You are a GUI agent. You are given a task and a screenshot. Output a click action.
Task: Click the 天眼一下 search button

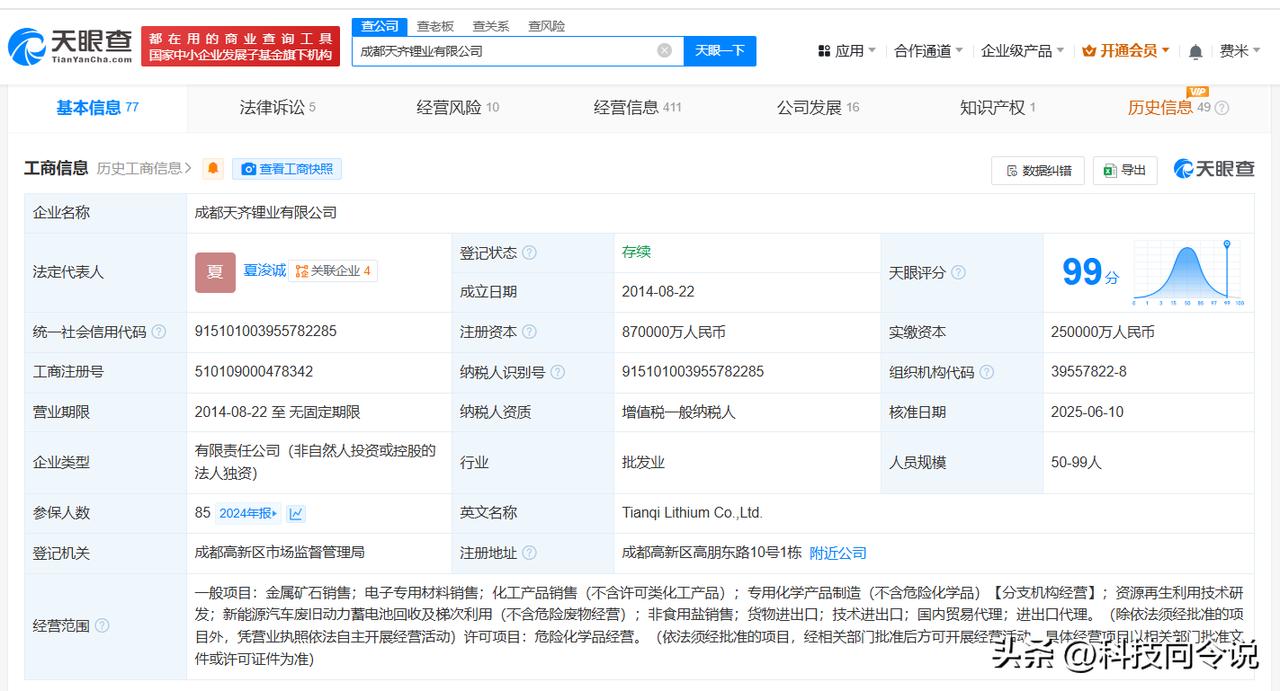(x=720, y=51)
